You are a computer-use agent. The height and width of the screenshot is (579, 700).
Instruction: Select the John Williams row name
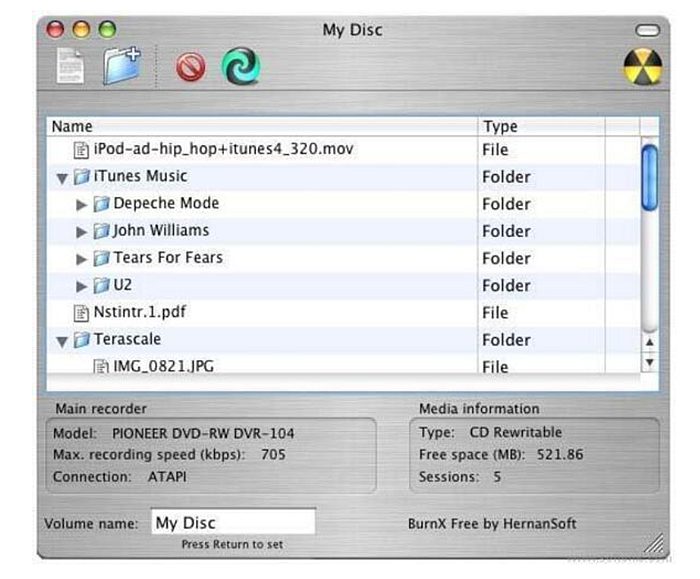click(x=161, y=231)
